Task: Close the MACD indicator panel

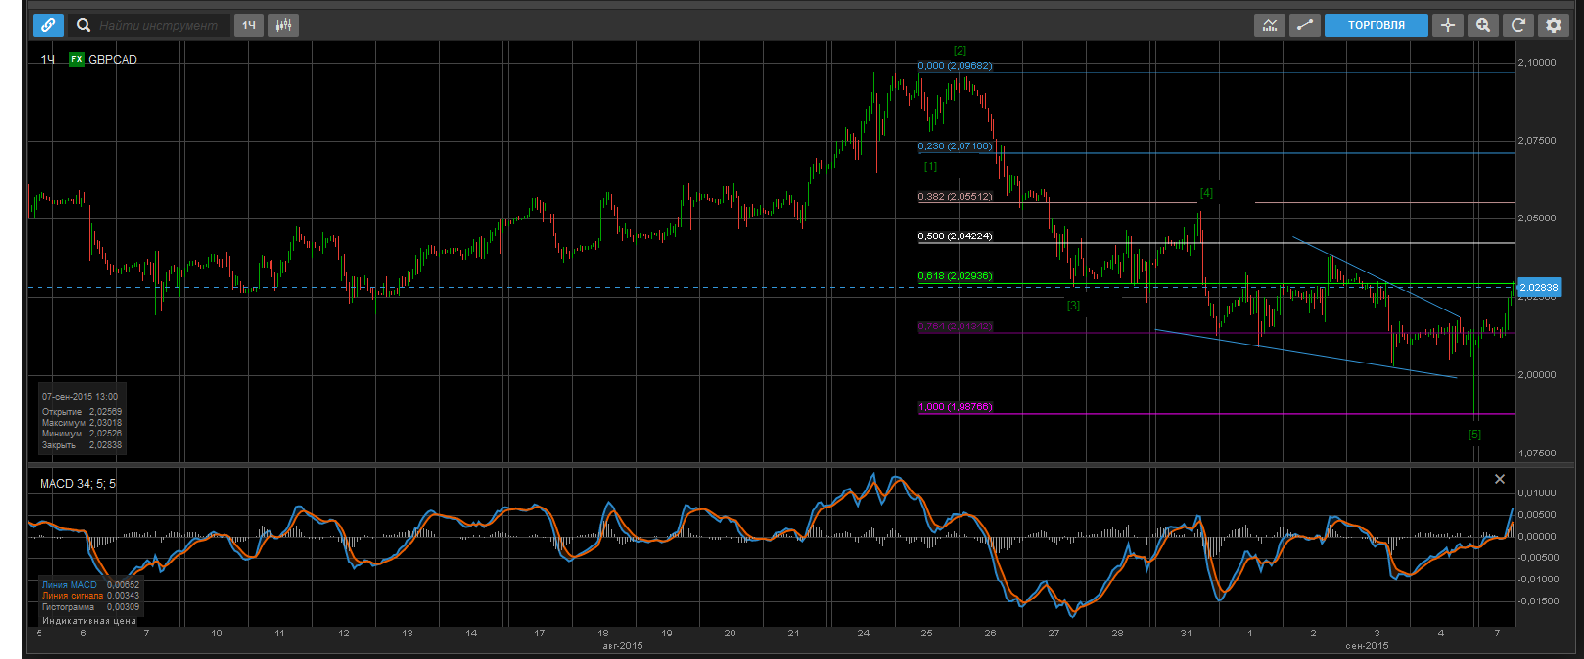Action: click(x=1499, y=479)
